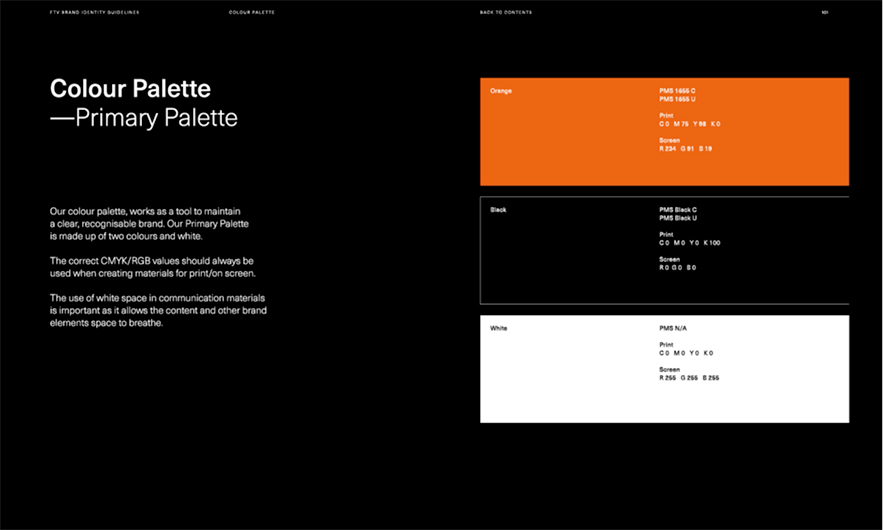Select the Colour Palette header section label
Image resolution: width=884 pixels, height=530 pixels.
[x=251, y=13]
